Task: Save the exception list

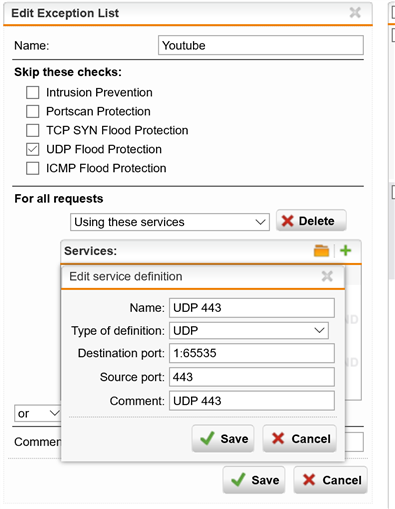Action: 254,480
